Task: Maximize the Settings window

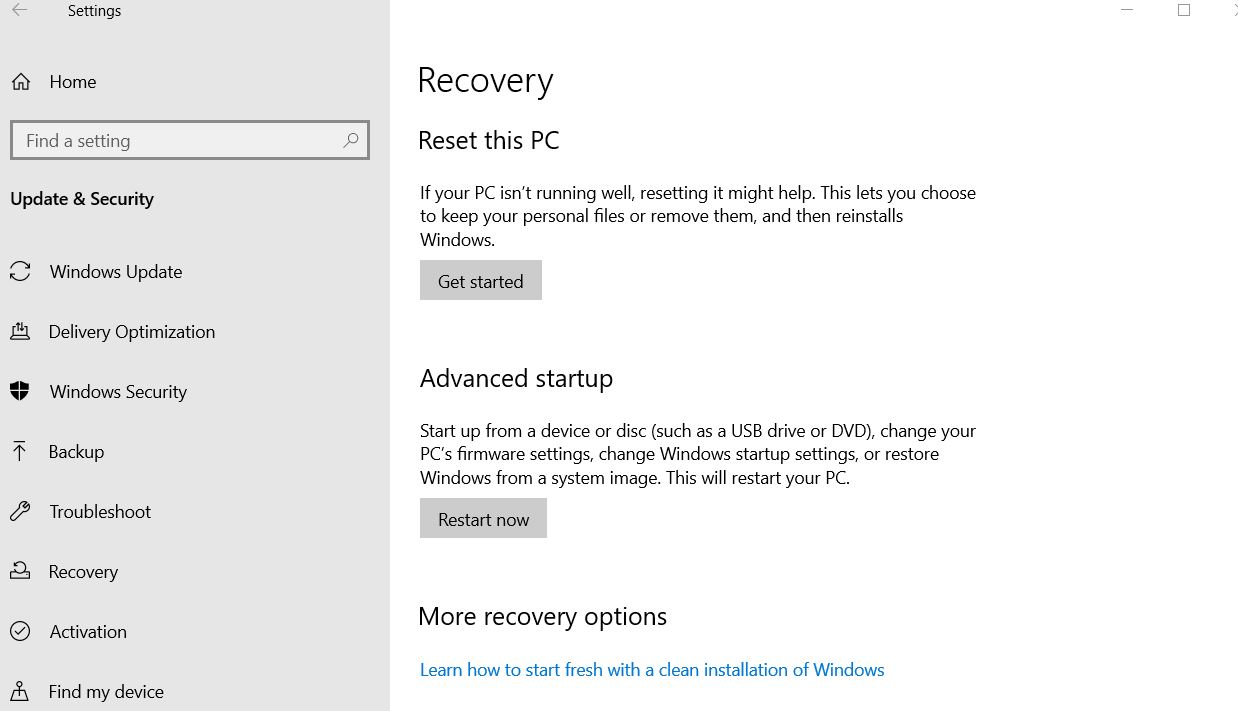Action: (x=1184, y=11)
